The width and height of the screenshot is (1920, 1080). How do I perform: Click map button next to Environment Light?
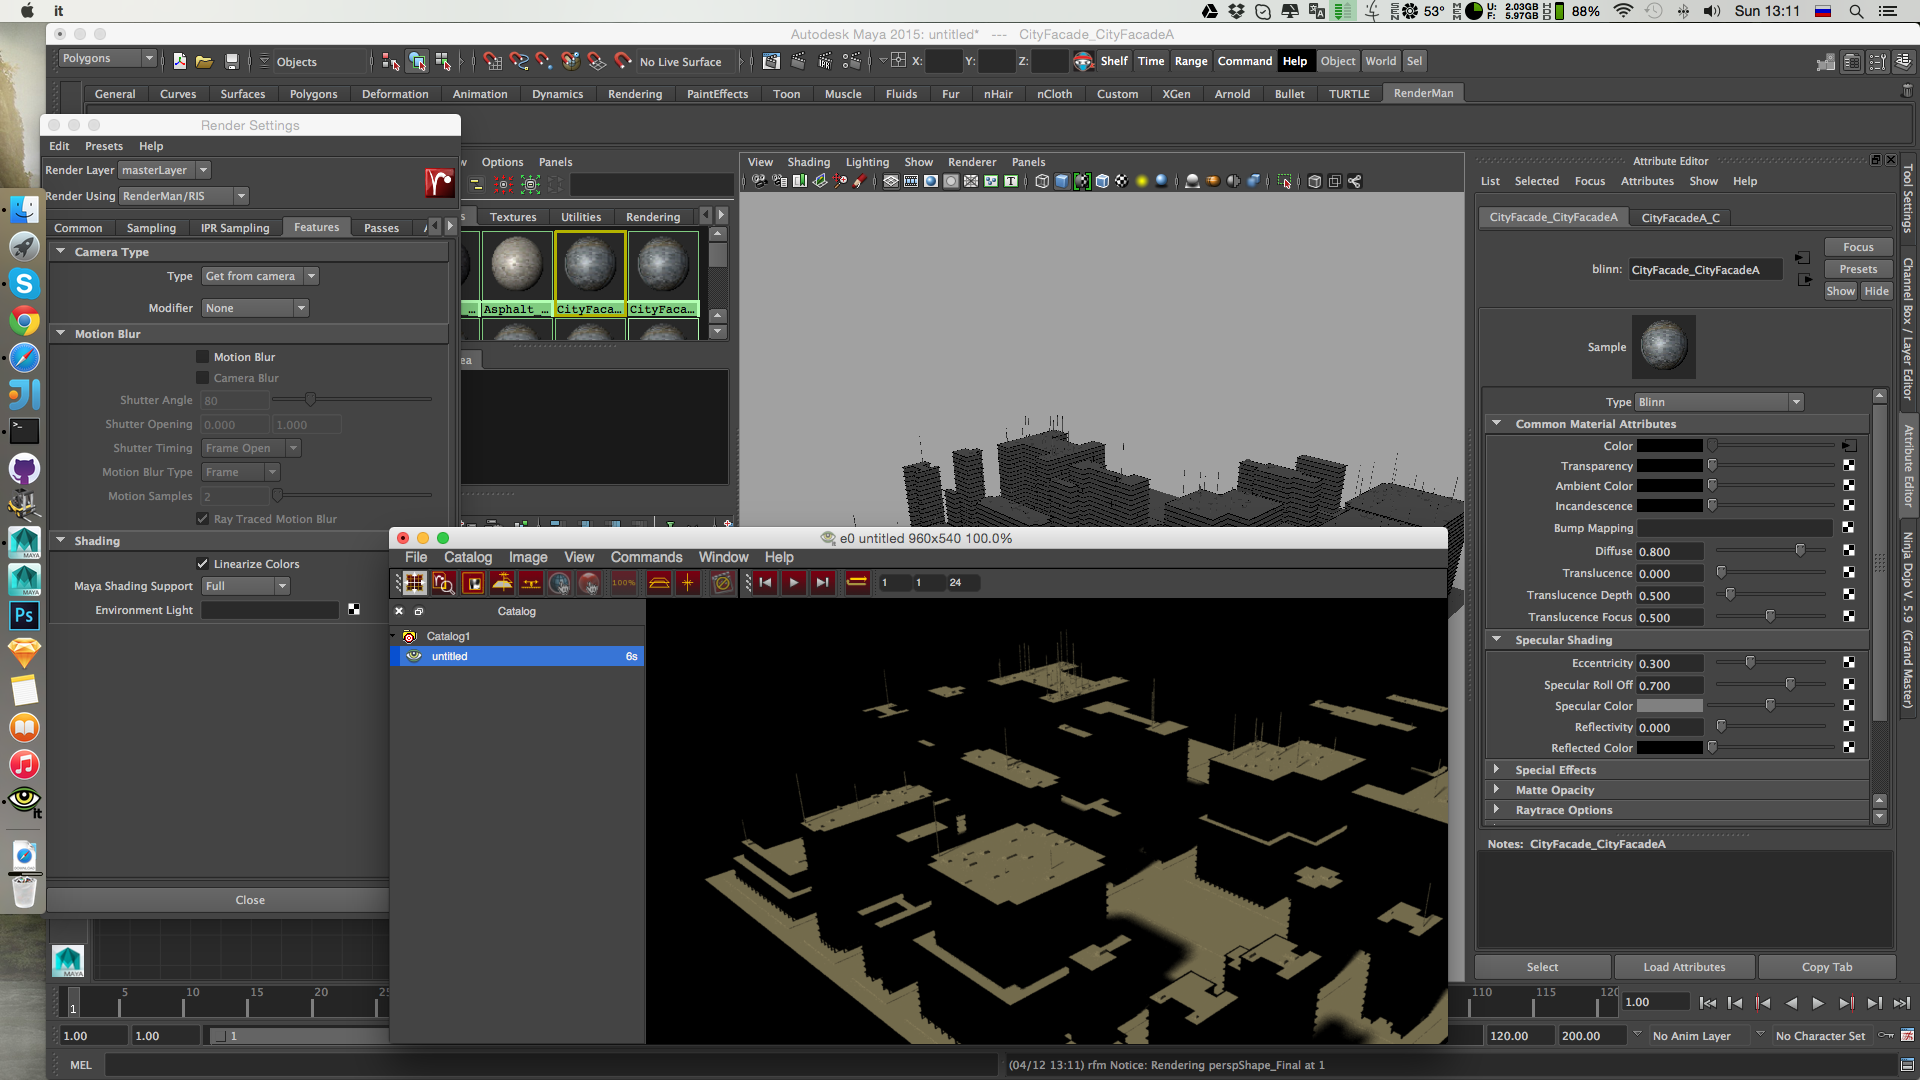coord(354,610)
